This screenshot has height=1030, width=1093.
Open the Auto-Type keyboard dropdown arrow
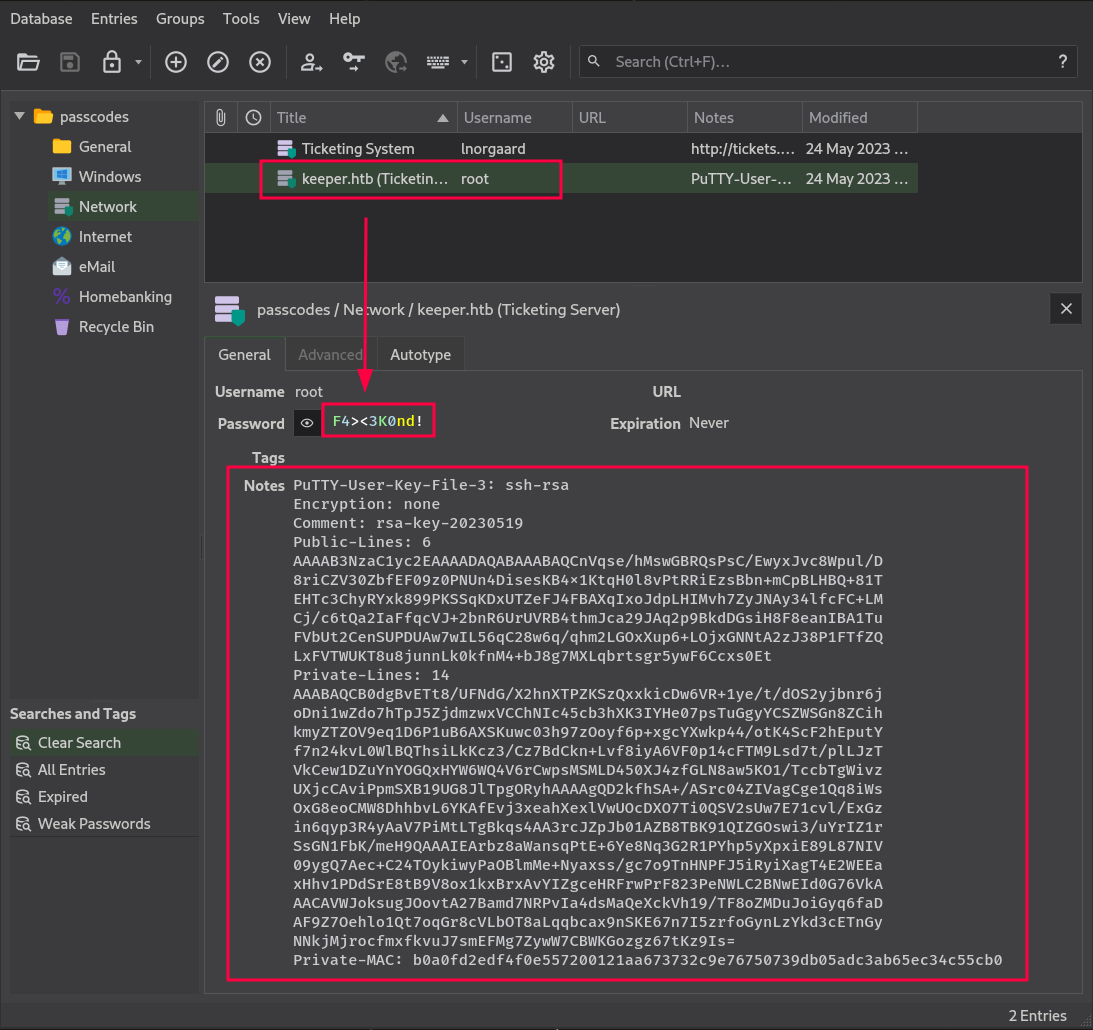tap(464, 62)
